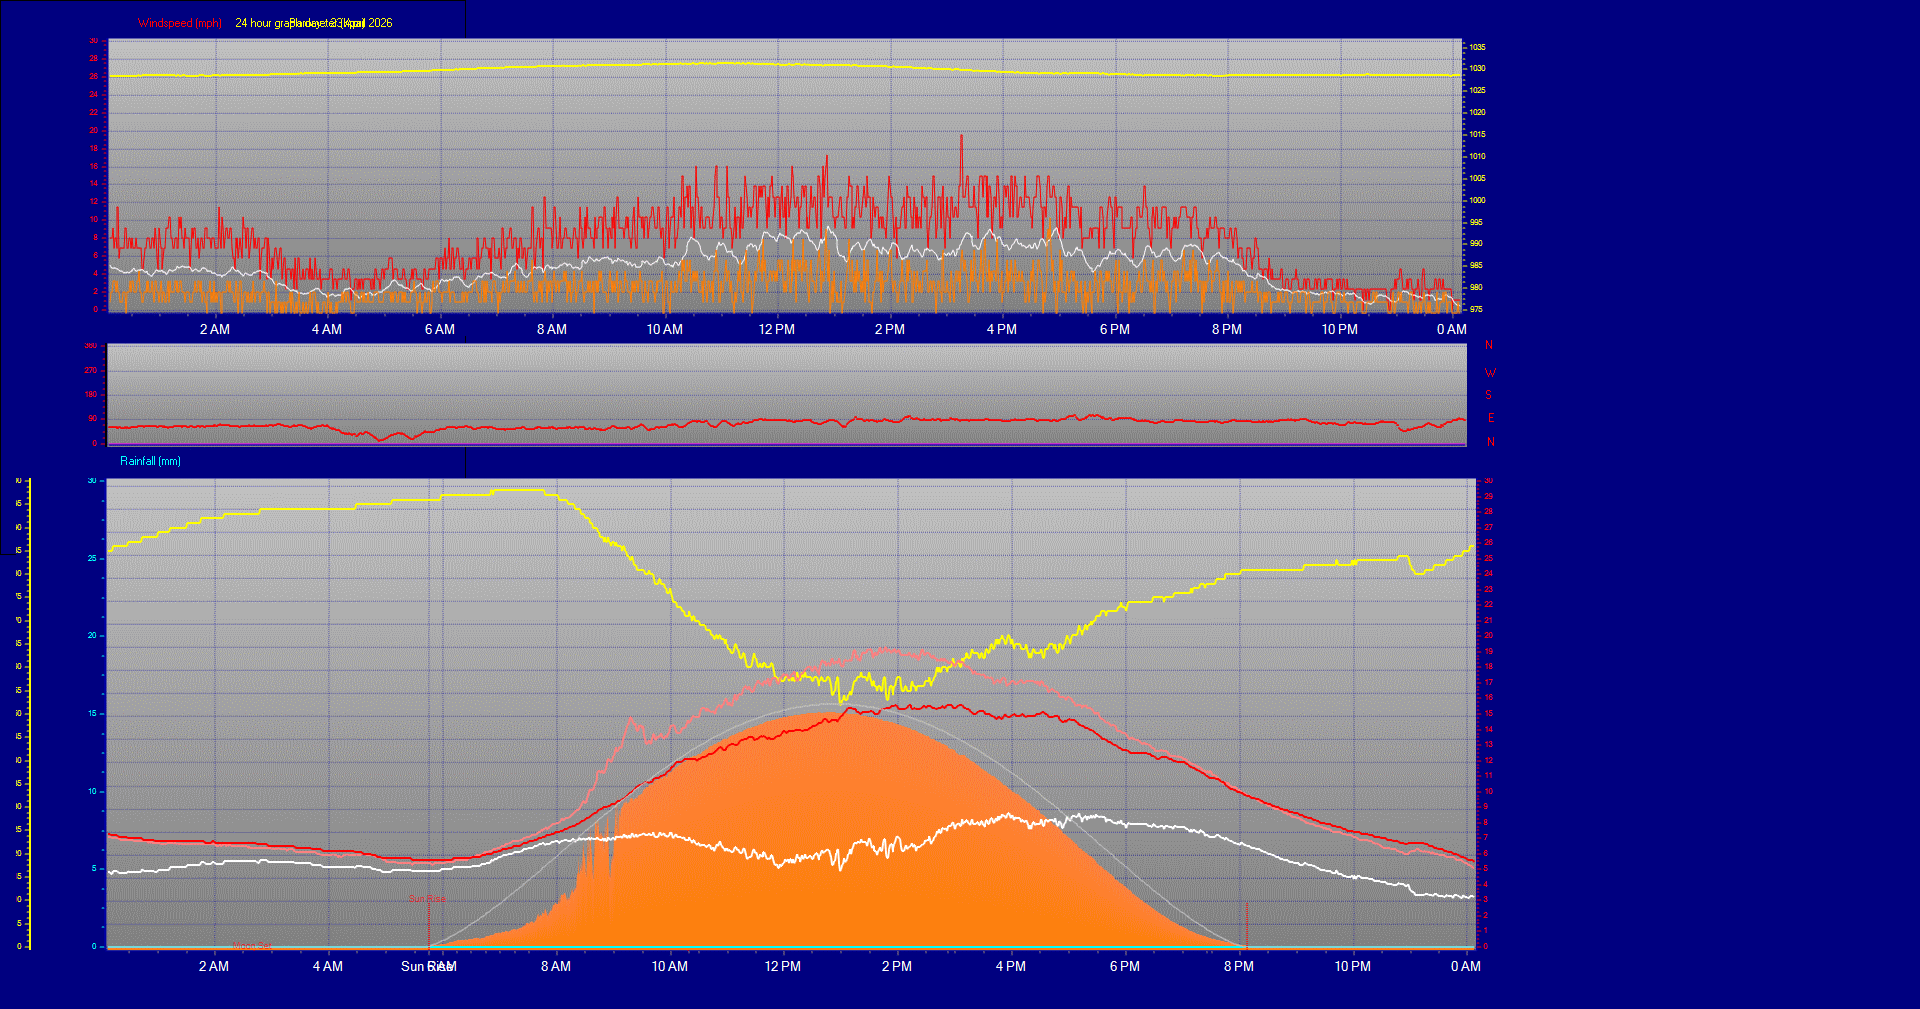Image resolution: width=1920 pixels, height=1009 pixels.
Task: Click the pressure axis 1035 value
Action: [x=1477, y=46]
